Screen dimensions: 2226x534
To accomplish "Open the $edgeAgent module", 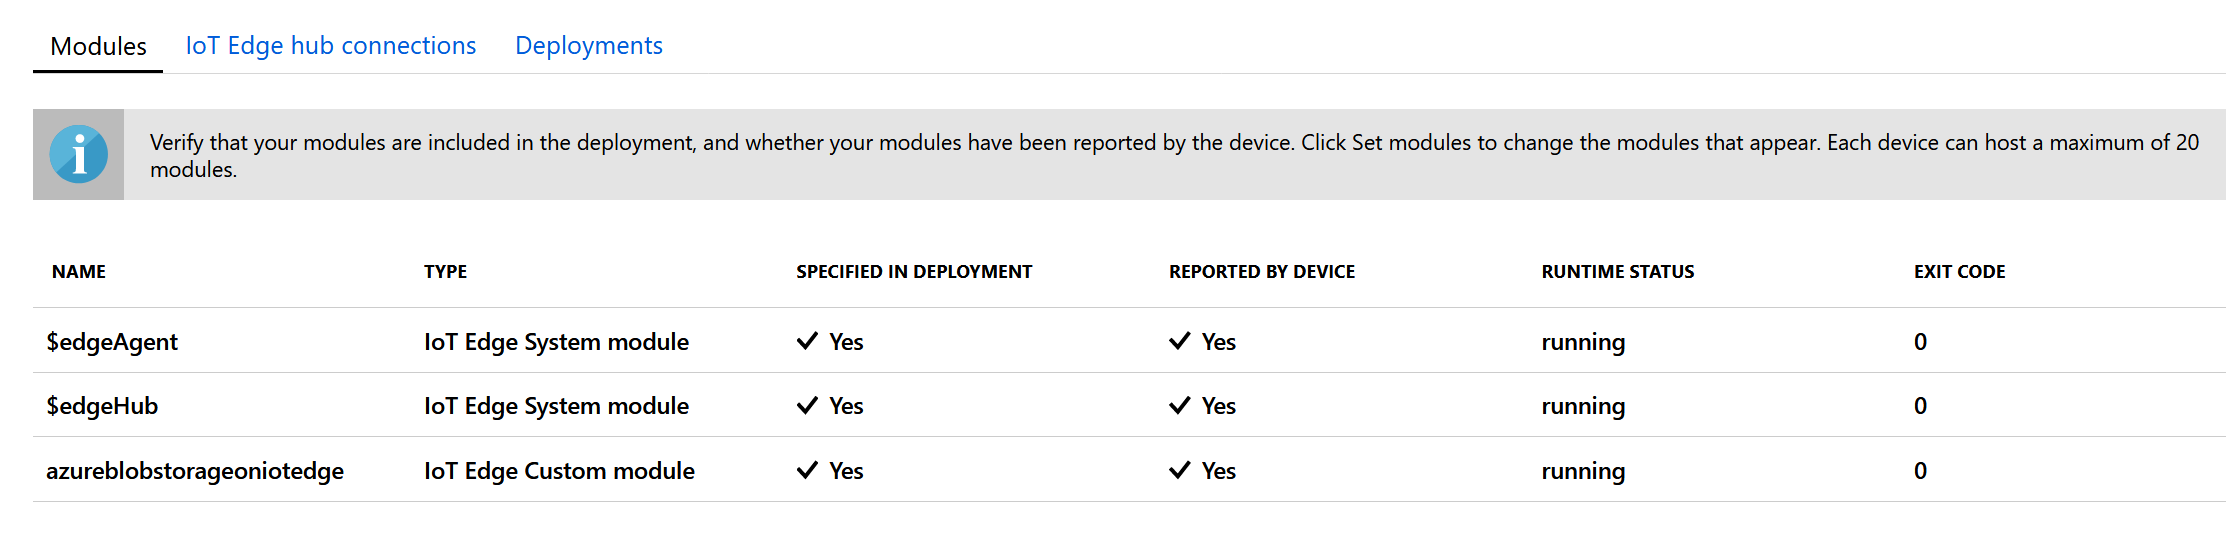I will coord(112,342).
